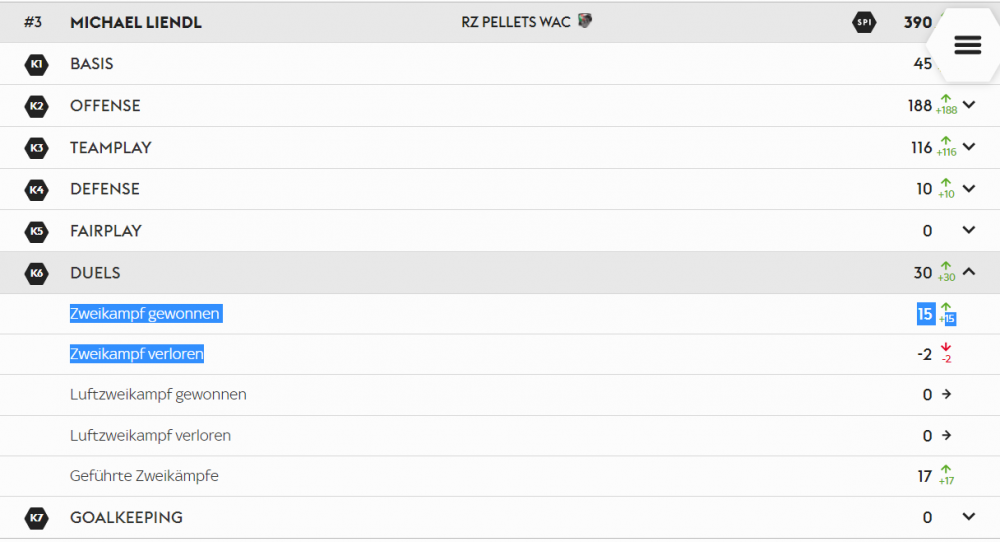Click the Geführte Zweikämpfe row label
The width and height of the screenshot is (1000, 542).
[144, 476]
